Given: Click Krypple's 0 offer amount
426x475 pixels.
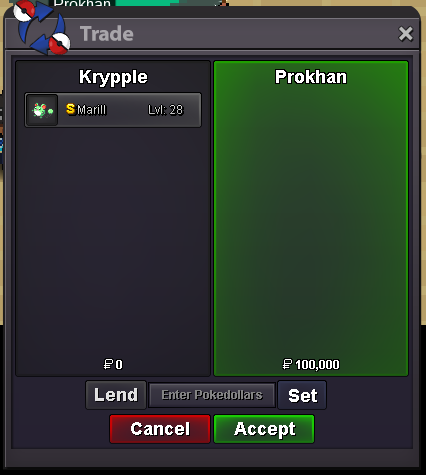Looking at the screenshot, I should click(x=119, y=364).
